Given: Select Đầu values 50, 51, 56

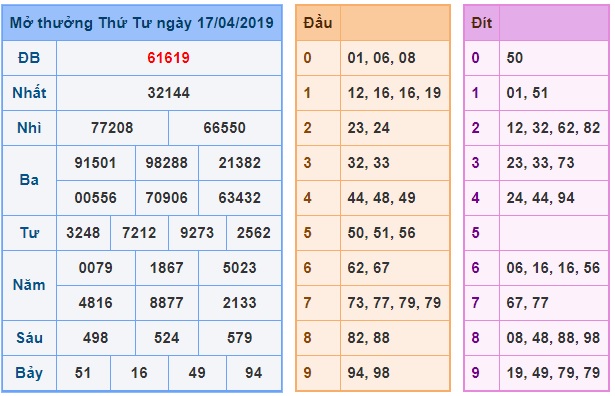Looking at the screenshot, I should (381, 233).
